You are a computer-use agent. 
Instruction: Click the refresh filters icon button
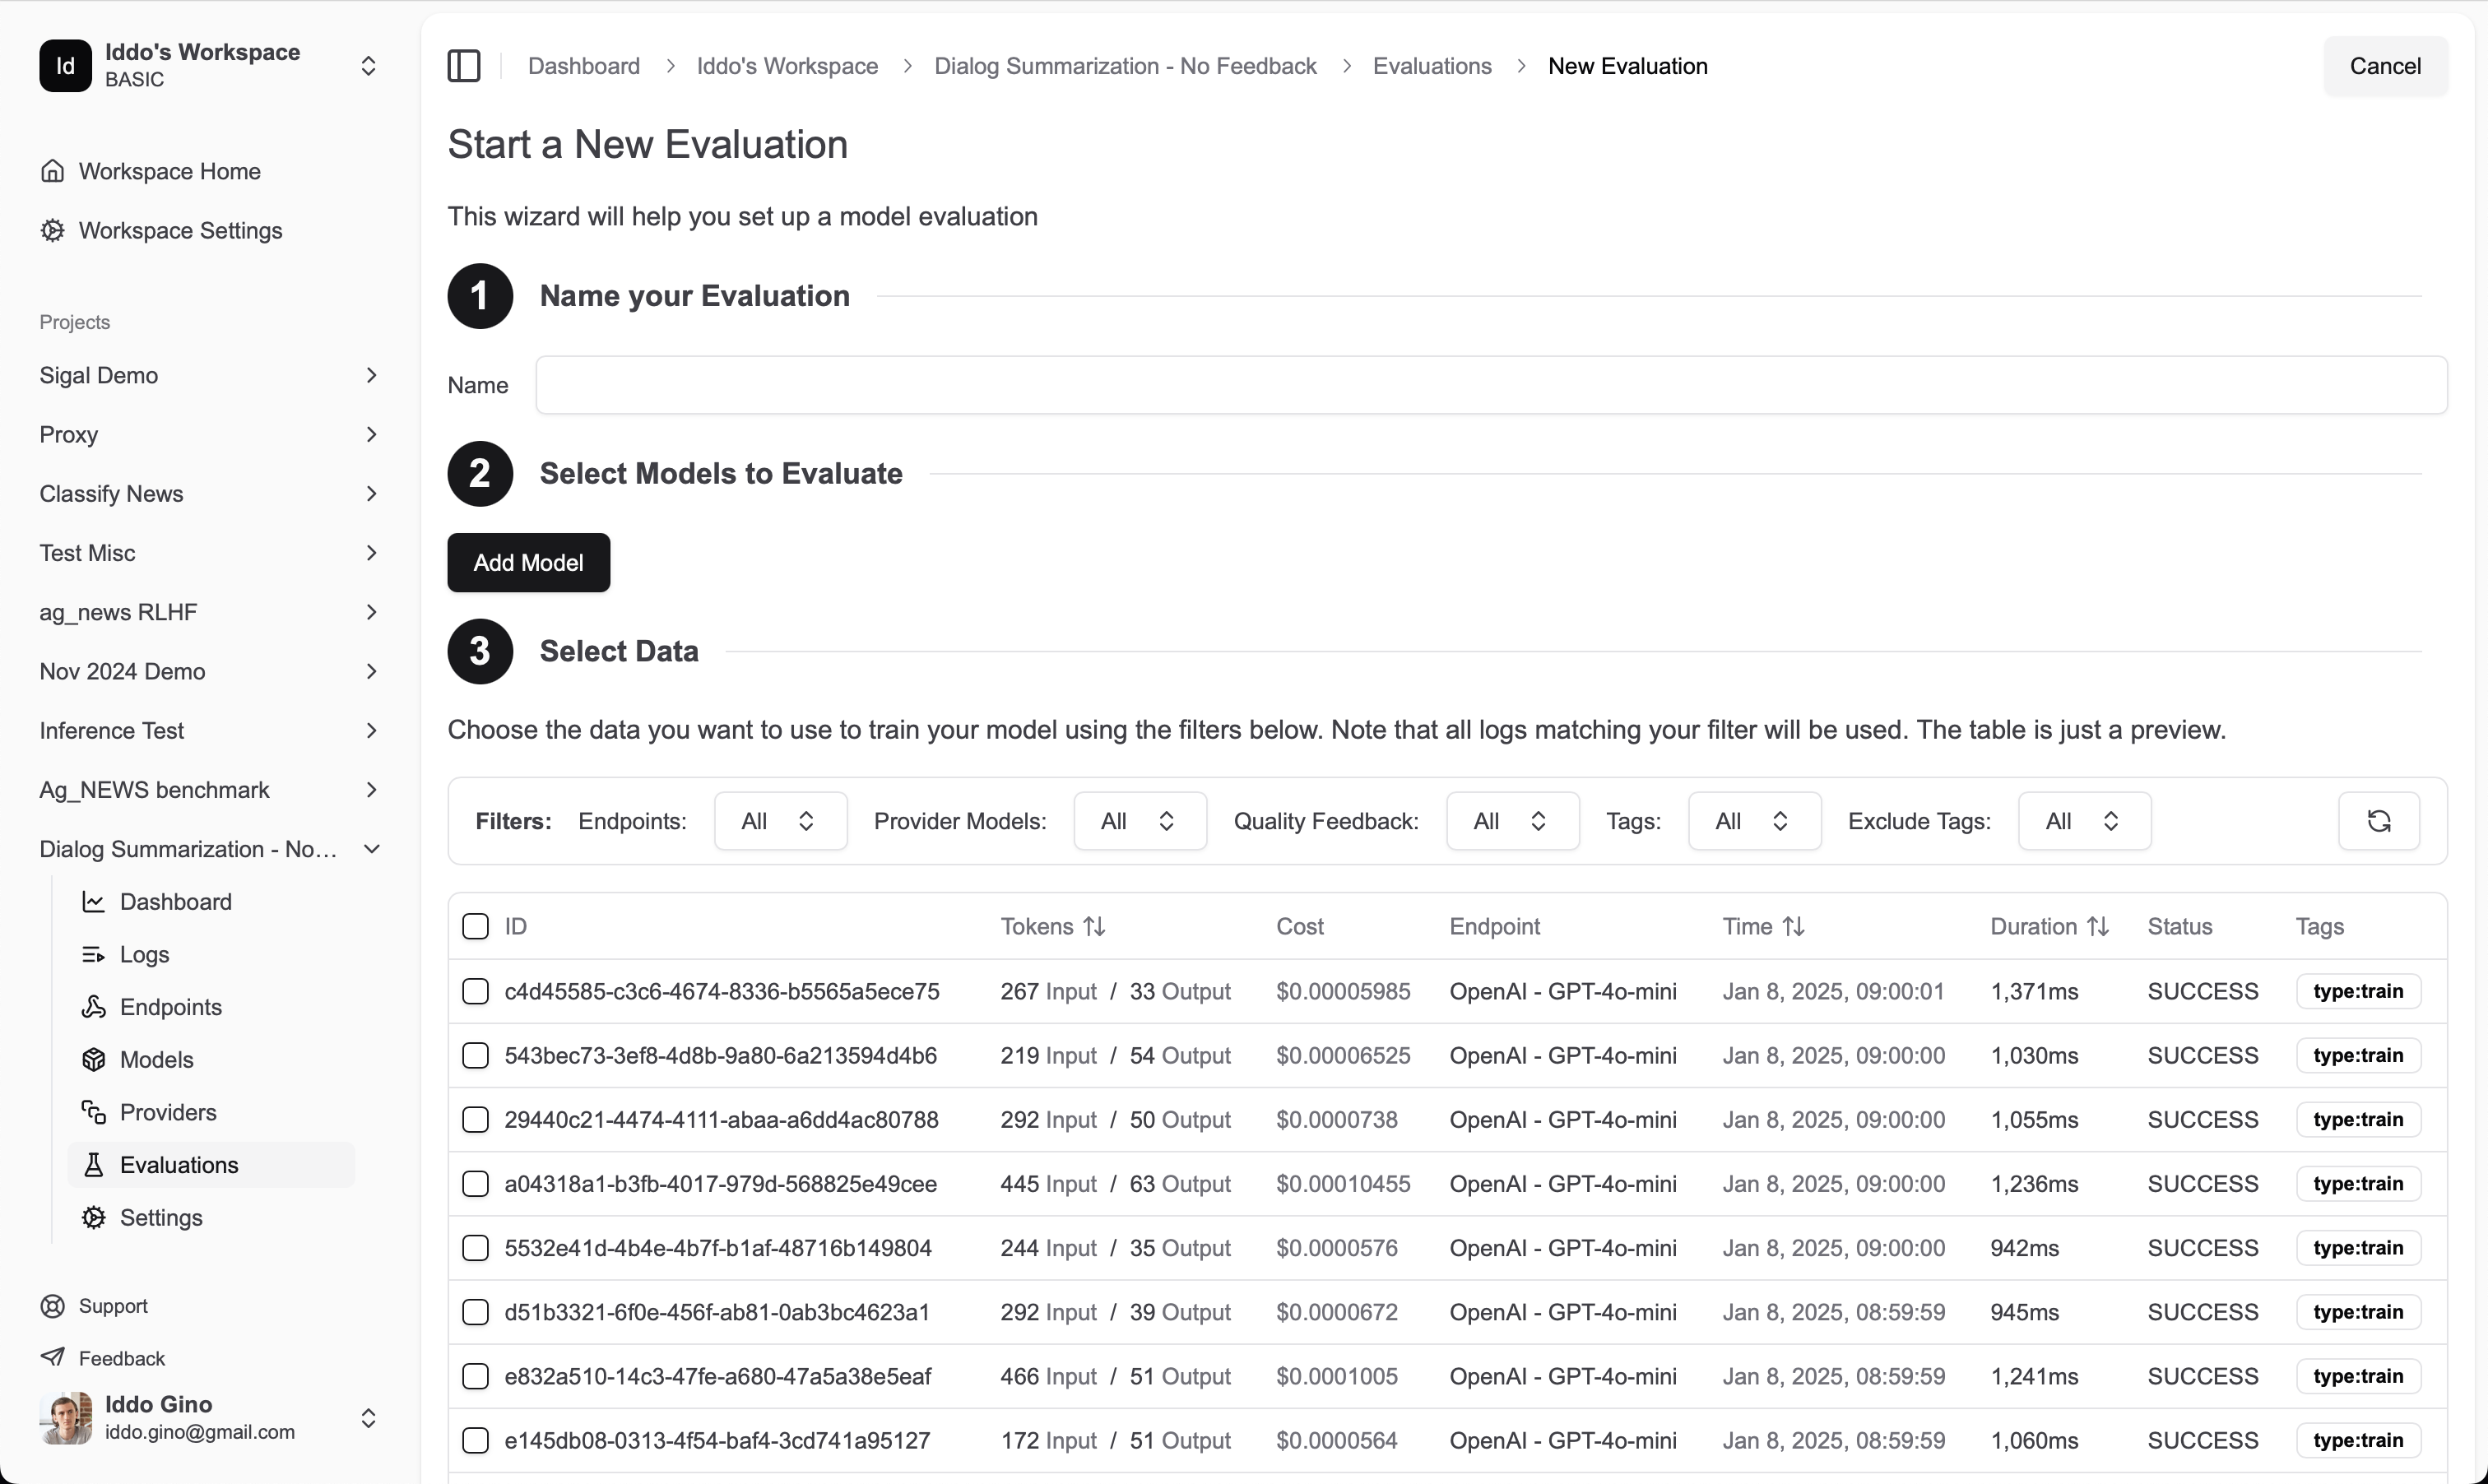coord(2378,821)
